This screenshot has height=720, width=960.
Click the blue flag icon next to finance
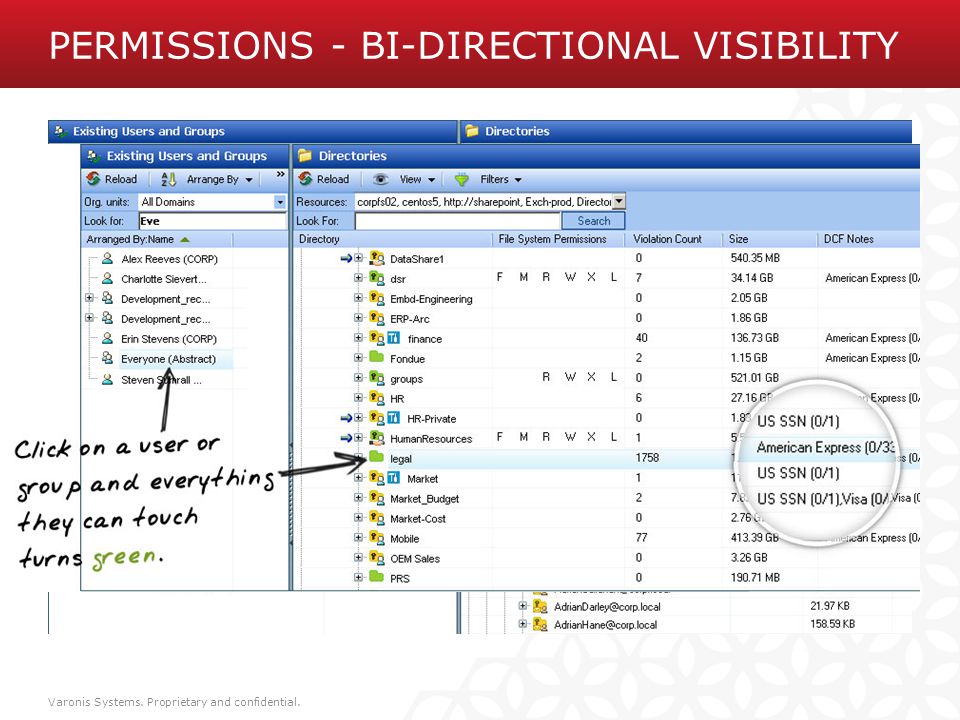pos(394,338)
